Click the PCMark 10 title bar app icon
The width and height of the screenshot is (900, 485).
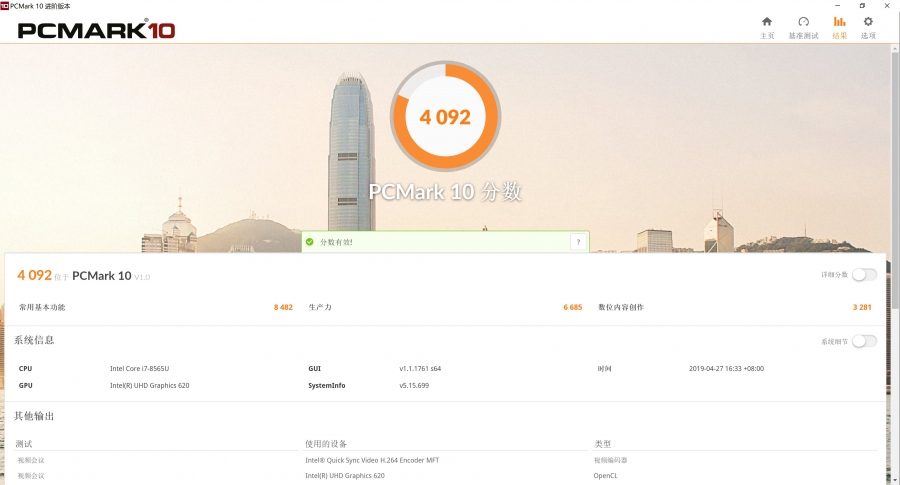coord(5,5)
